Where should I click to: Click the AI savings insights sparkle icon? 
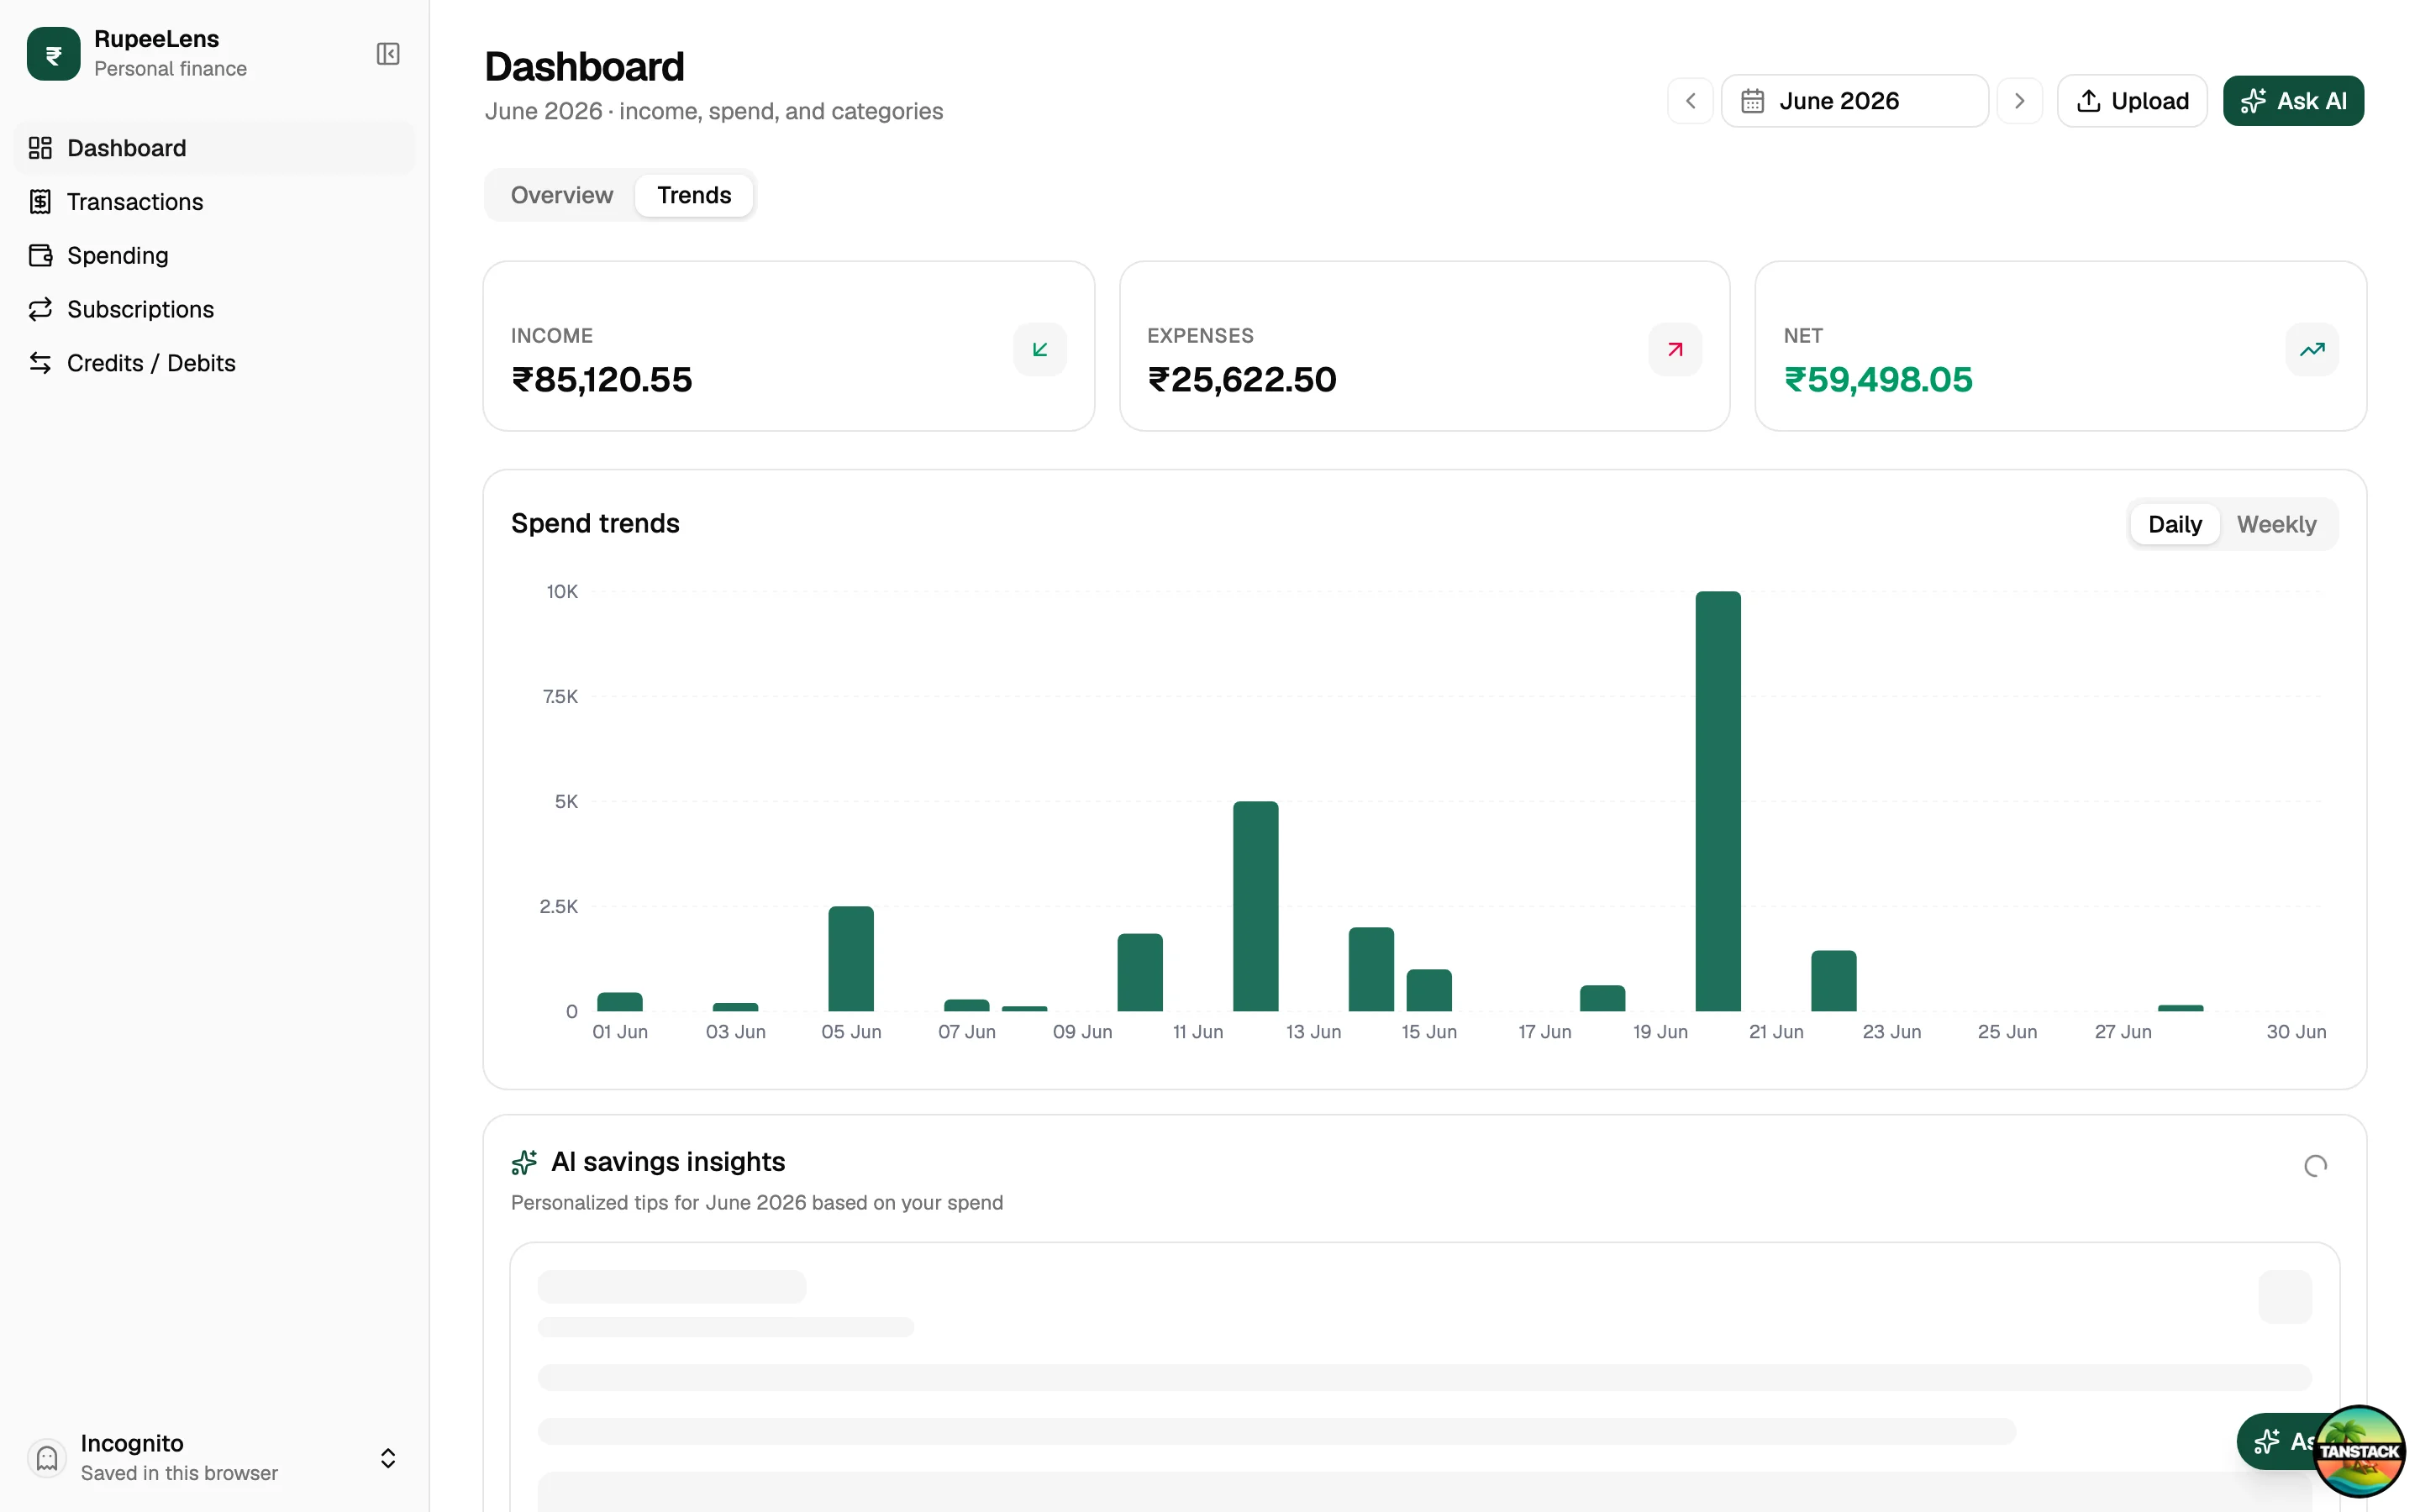coord(524,1162)
